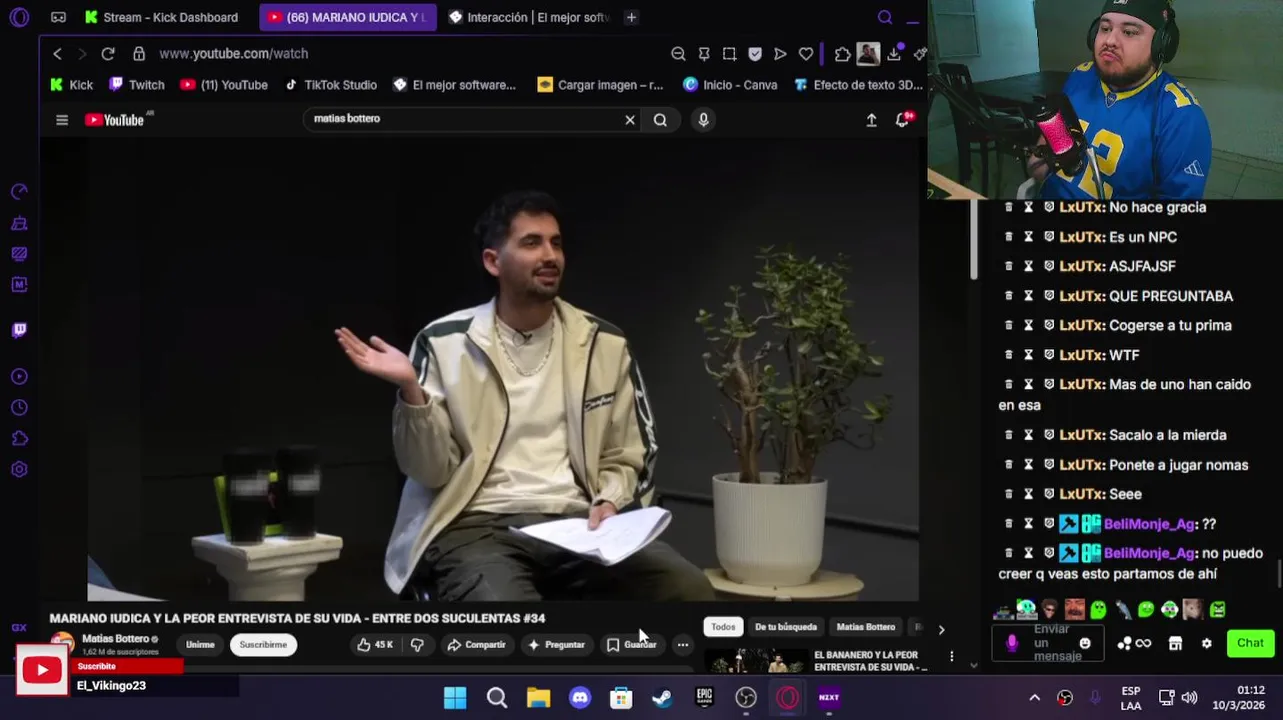Toggle voice search microphone on YouTube
The width and height of the screenshot is (1283, 720).
(704, 120)
